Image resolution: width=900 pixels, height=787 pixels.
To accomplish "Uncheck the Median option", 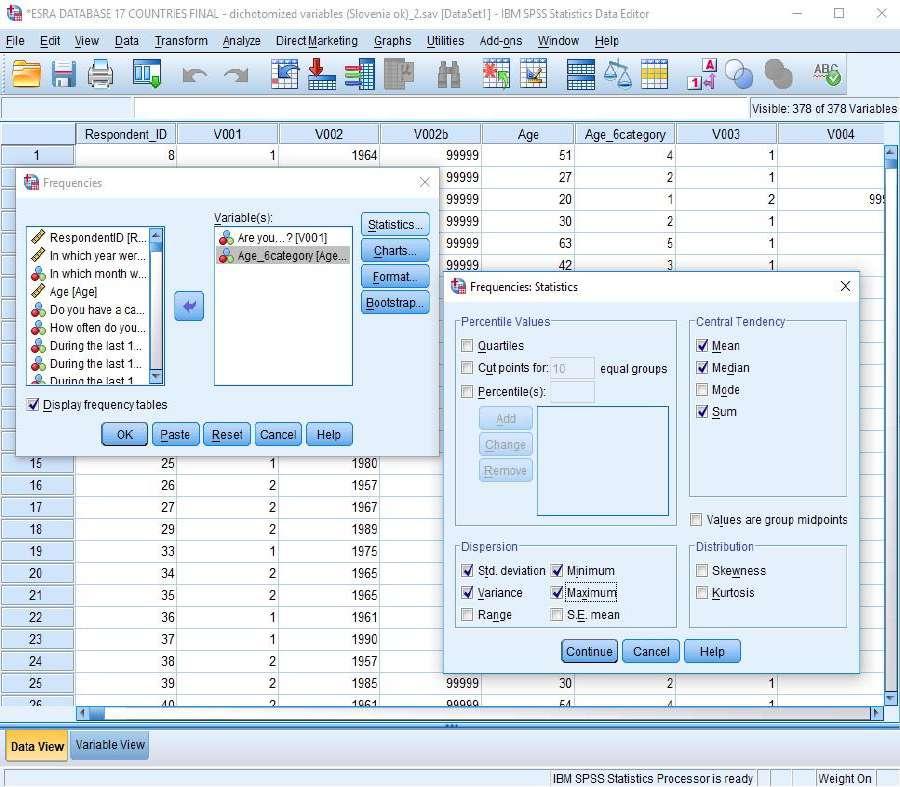I will pos(702,367).
